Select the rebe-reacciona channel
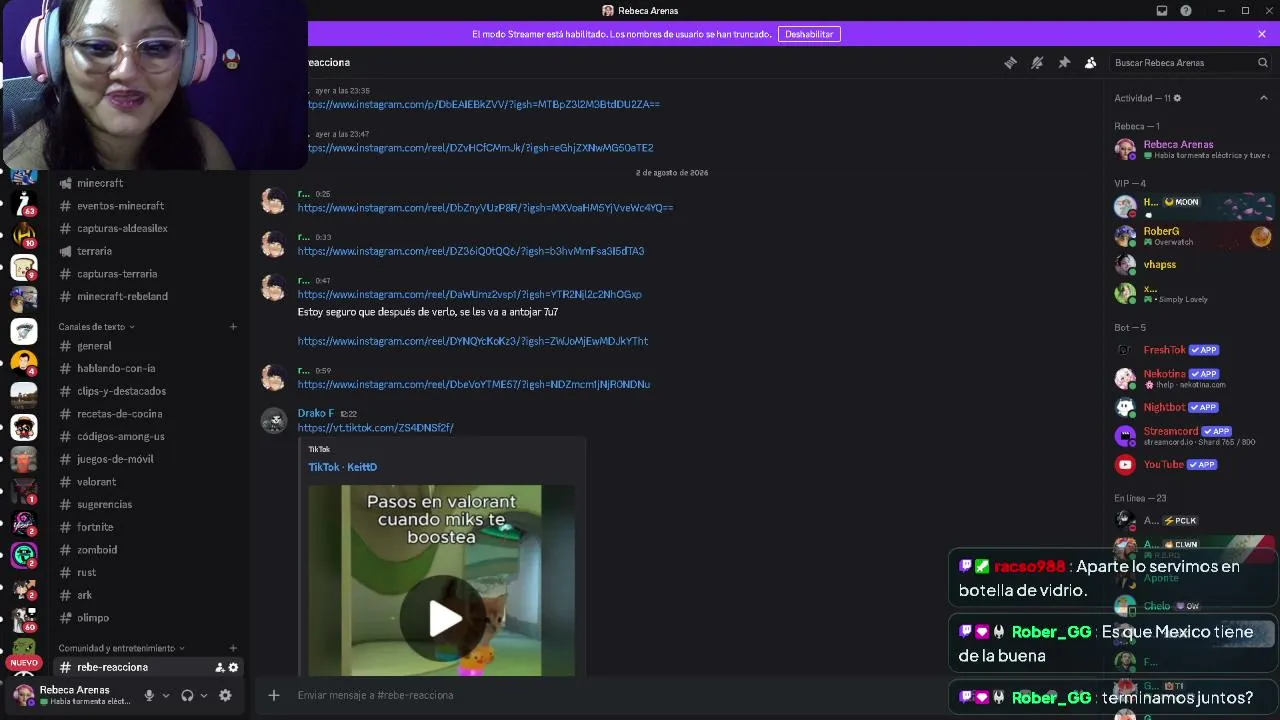 pyautogui.click(x=147, y=667)
